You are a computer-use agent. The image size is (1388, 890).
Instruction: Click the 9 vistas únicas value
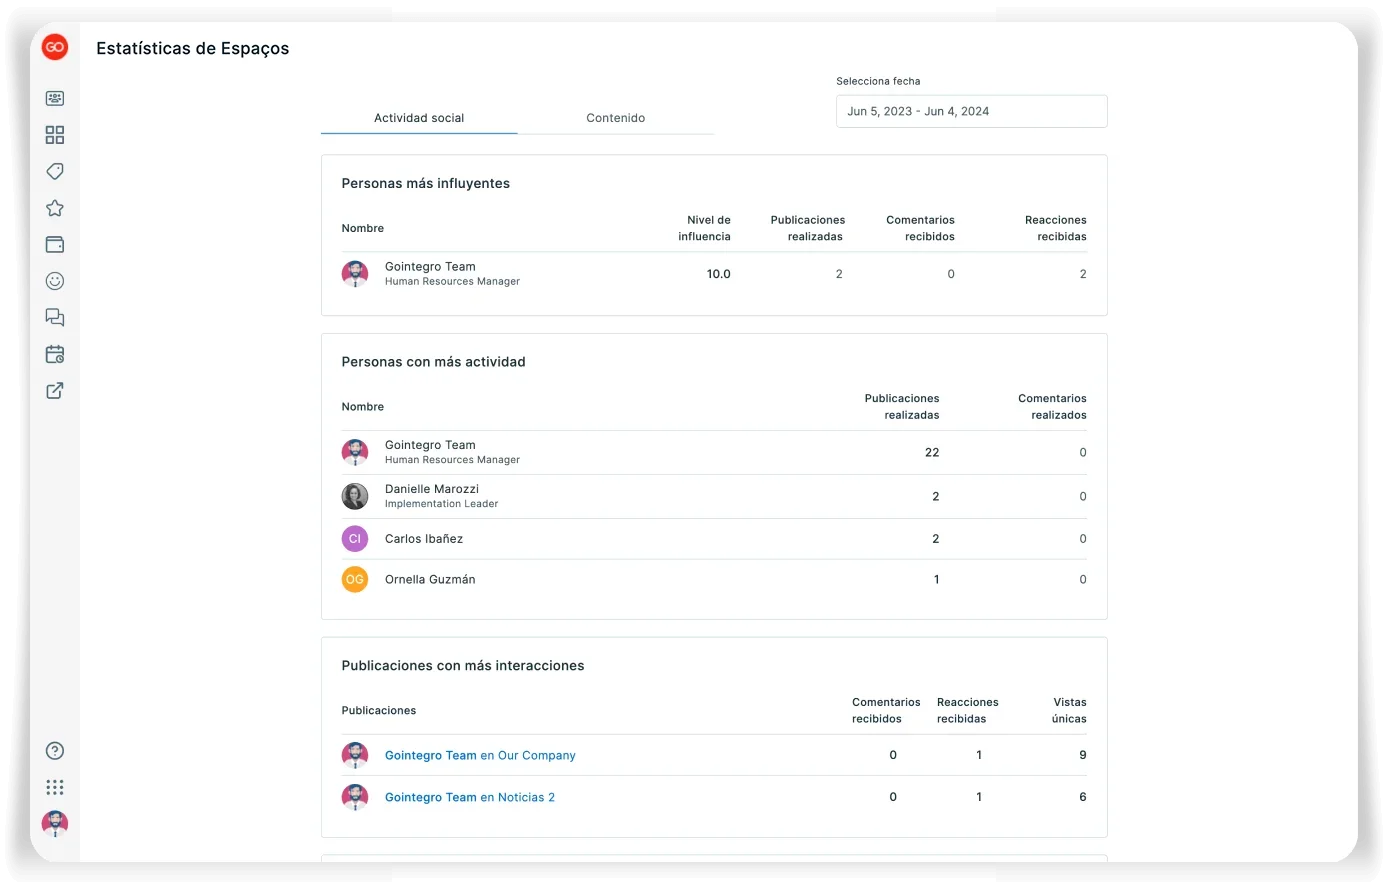click(1083, 755)
